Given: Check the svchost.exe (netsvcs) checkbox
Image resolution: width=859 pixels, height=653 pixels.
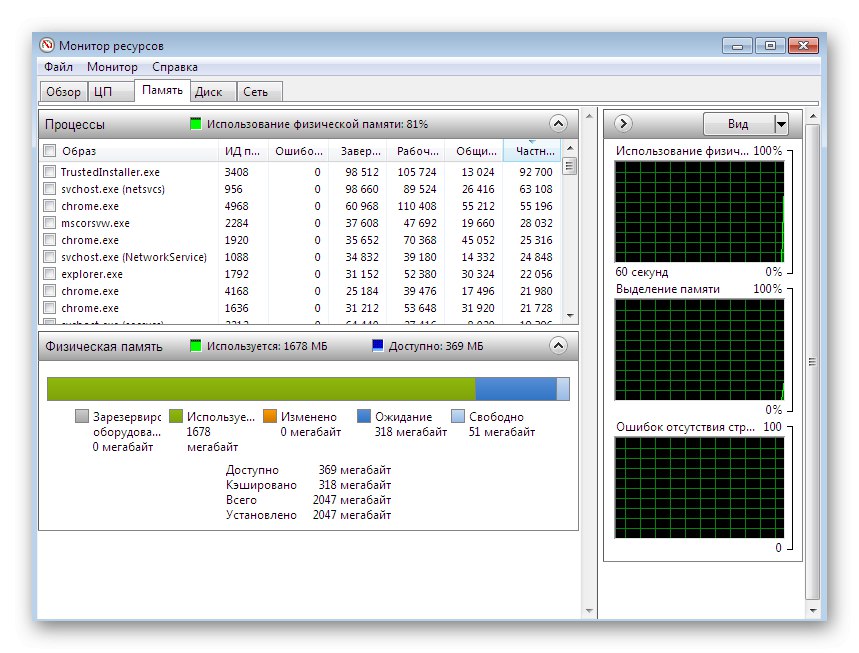Looking at the screenshot, I should click(x=49, y=189).
